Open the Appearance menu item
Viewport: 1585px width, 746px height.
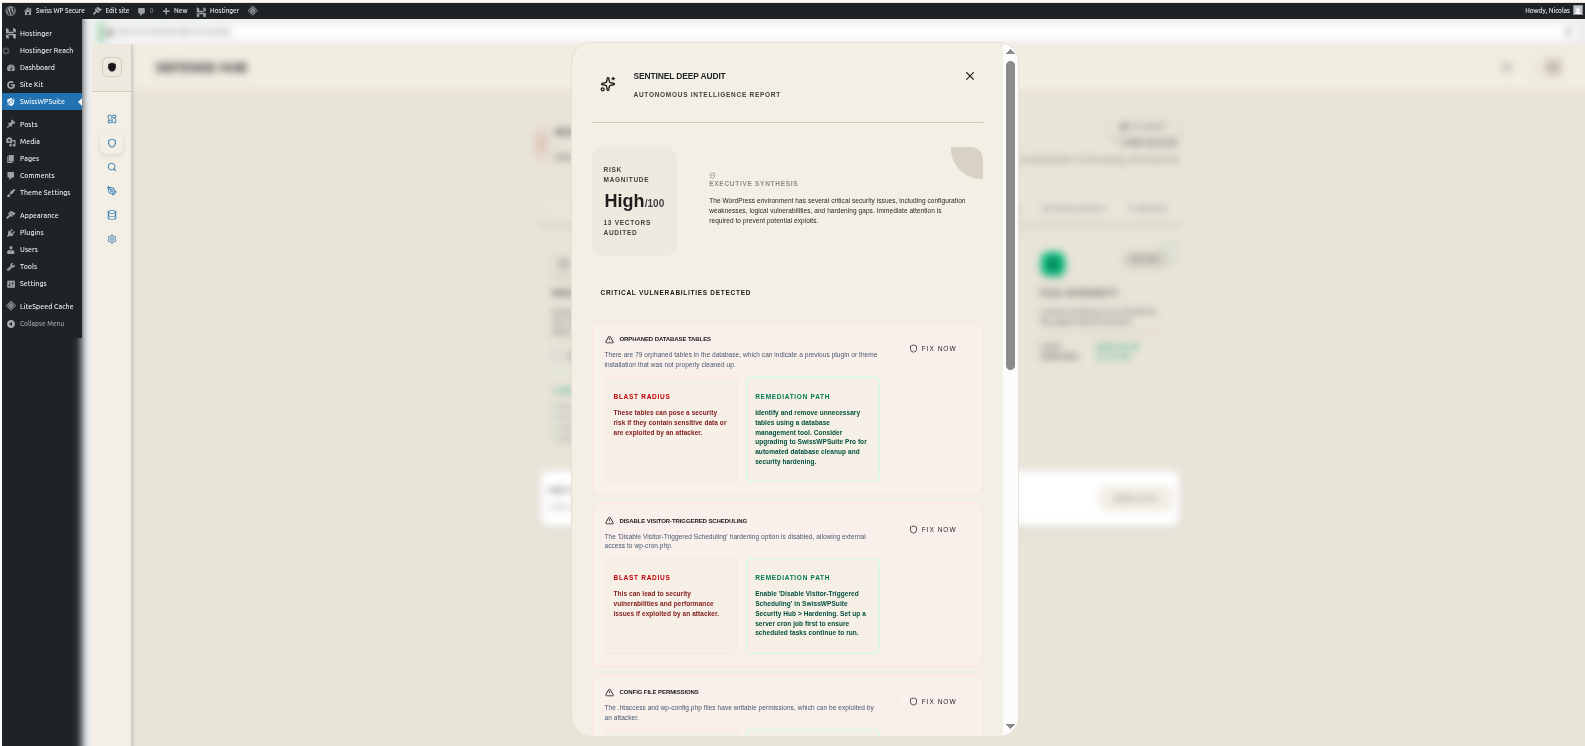tap(38, 216)
